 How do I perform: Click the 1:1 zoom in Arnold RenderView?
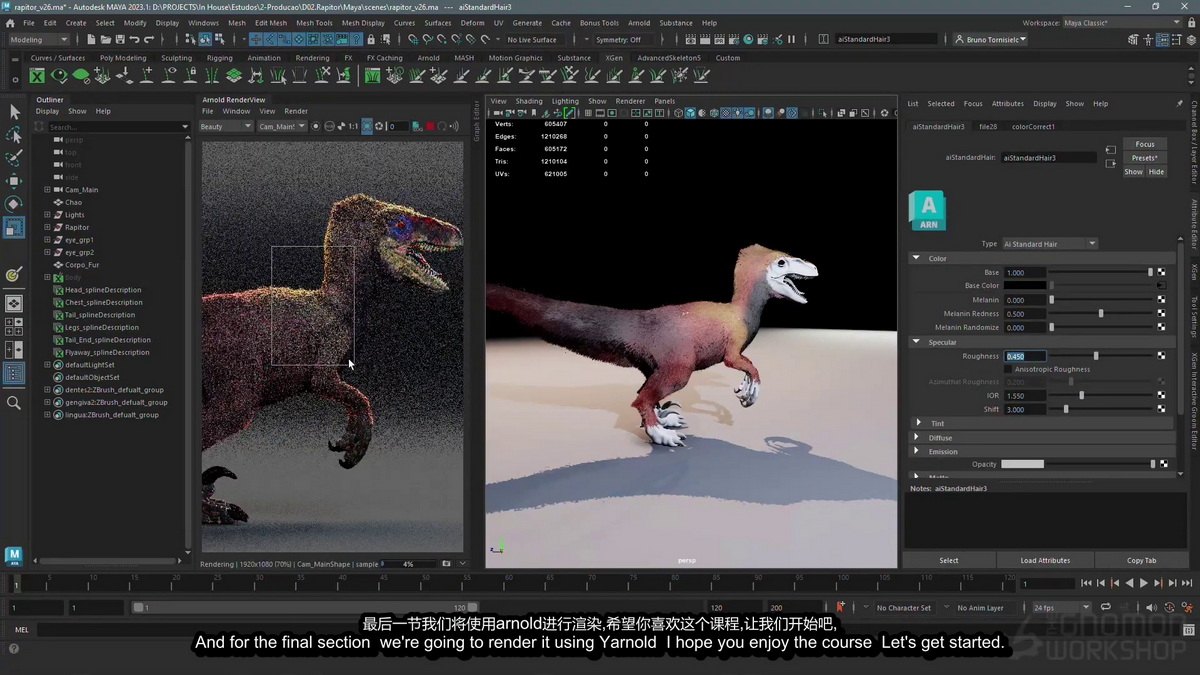pos(353,127)
